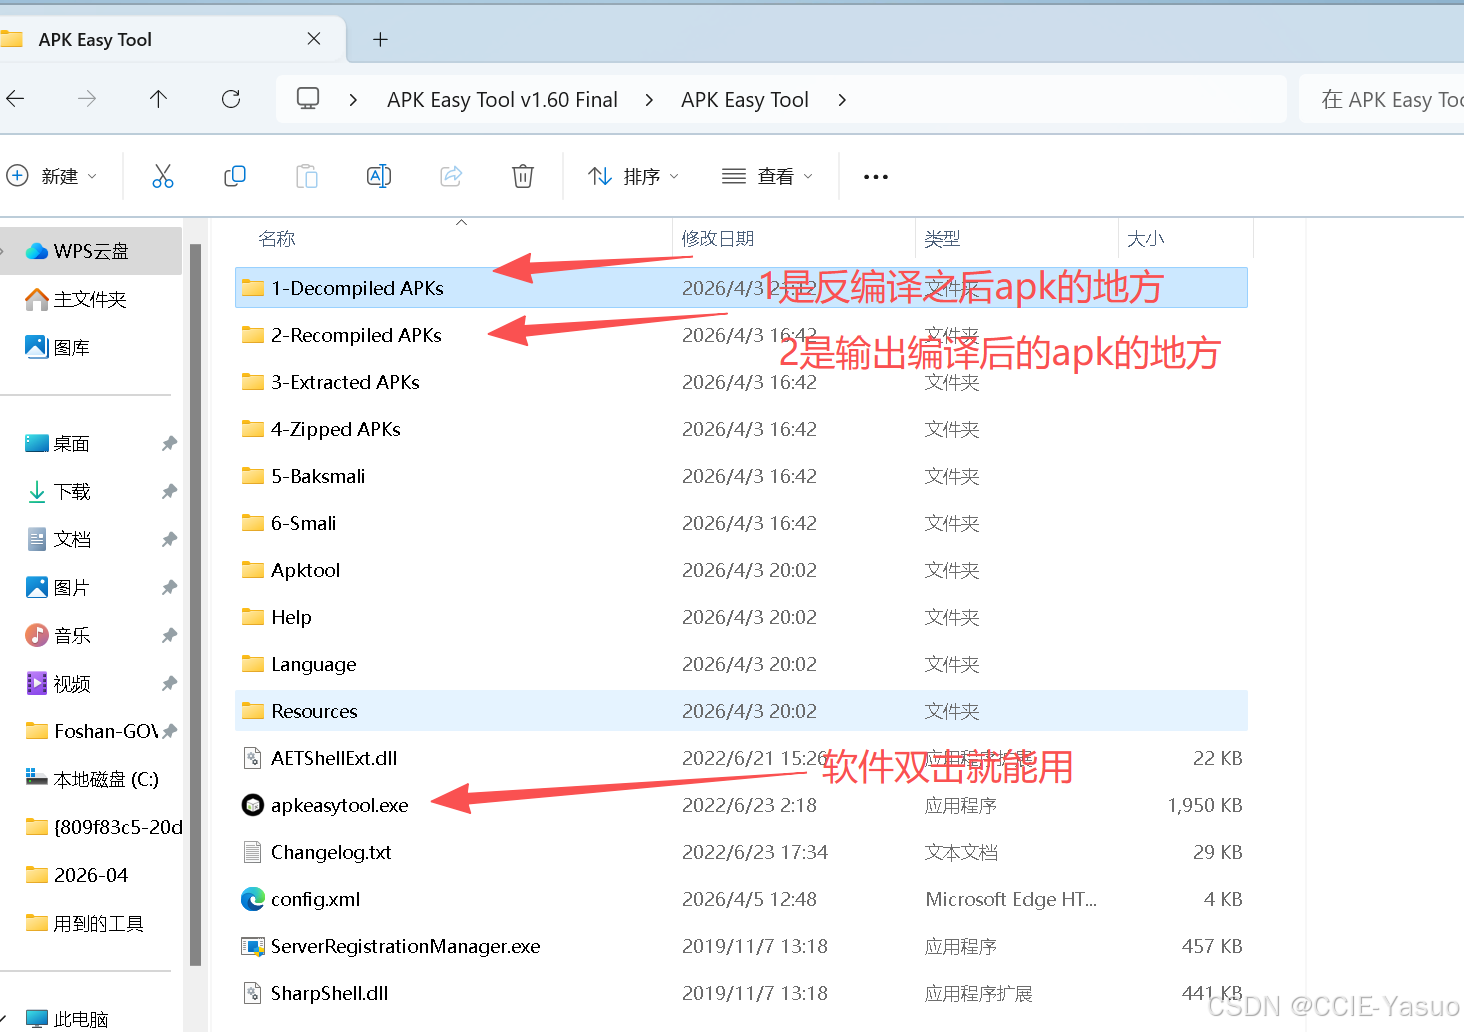This screenshot has width=1464, height=1032.
Task: Select the AETShellExt.dll file icon
Action: tap(253, 758)
